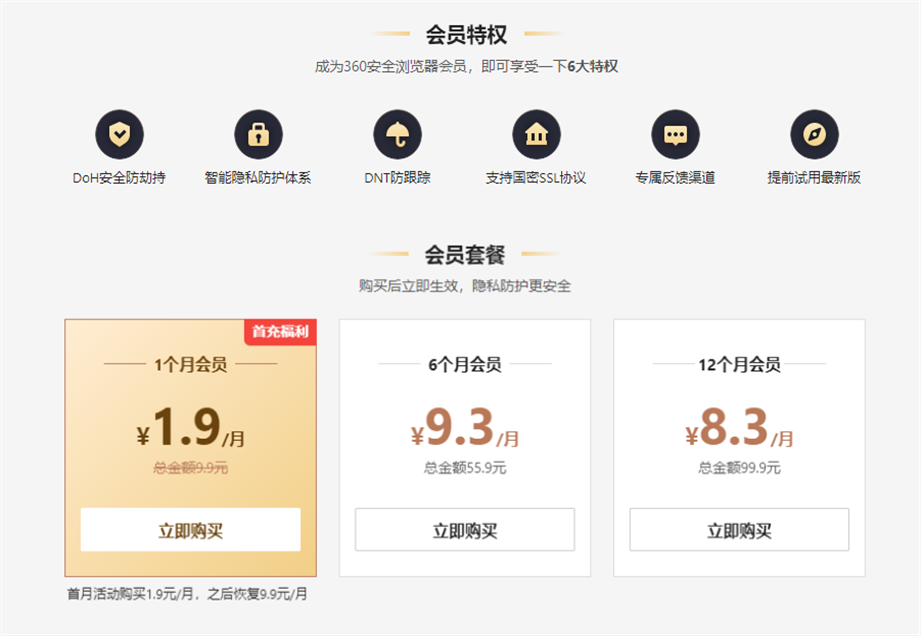Screen dimensions: 921x636
Task: Click the 首月活动购买1.9元/月 footnote
Action: click(x=187, y=594)
